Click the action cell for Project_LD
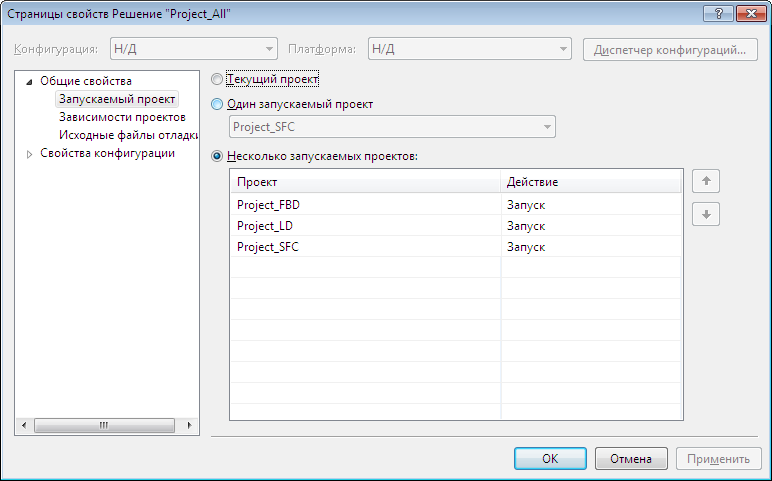 [591, 226]
